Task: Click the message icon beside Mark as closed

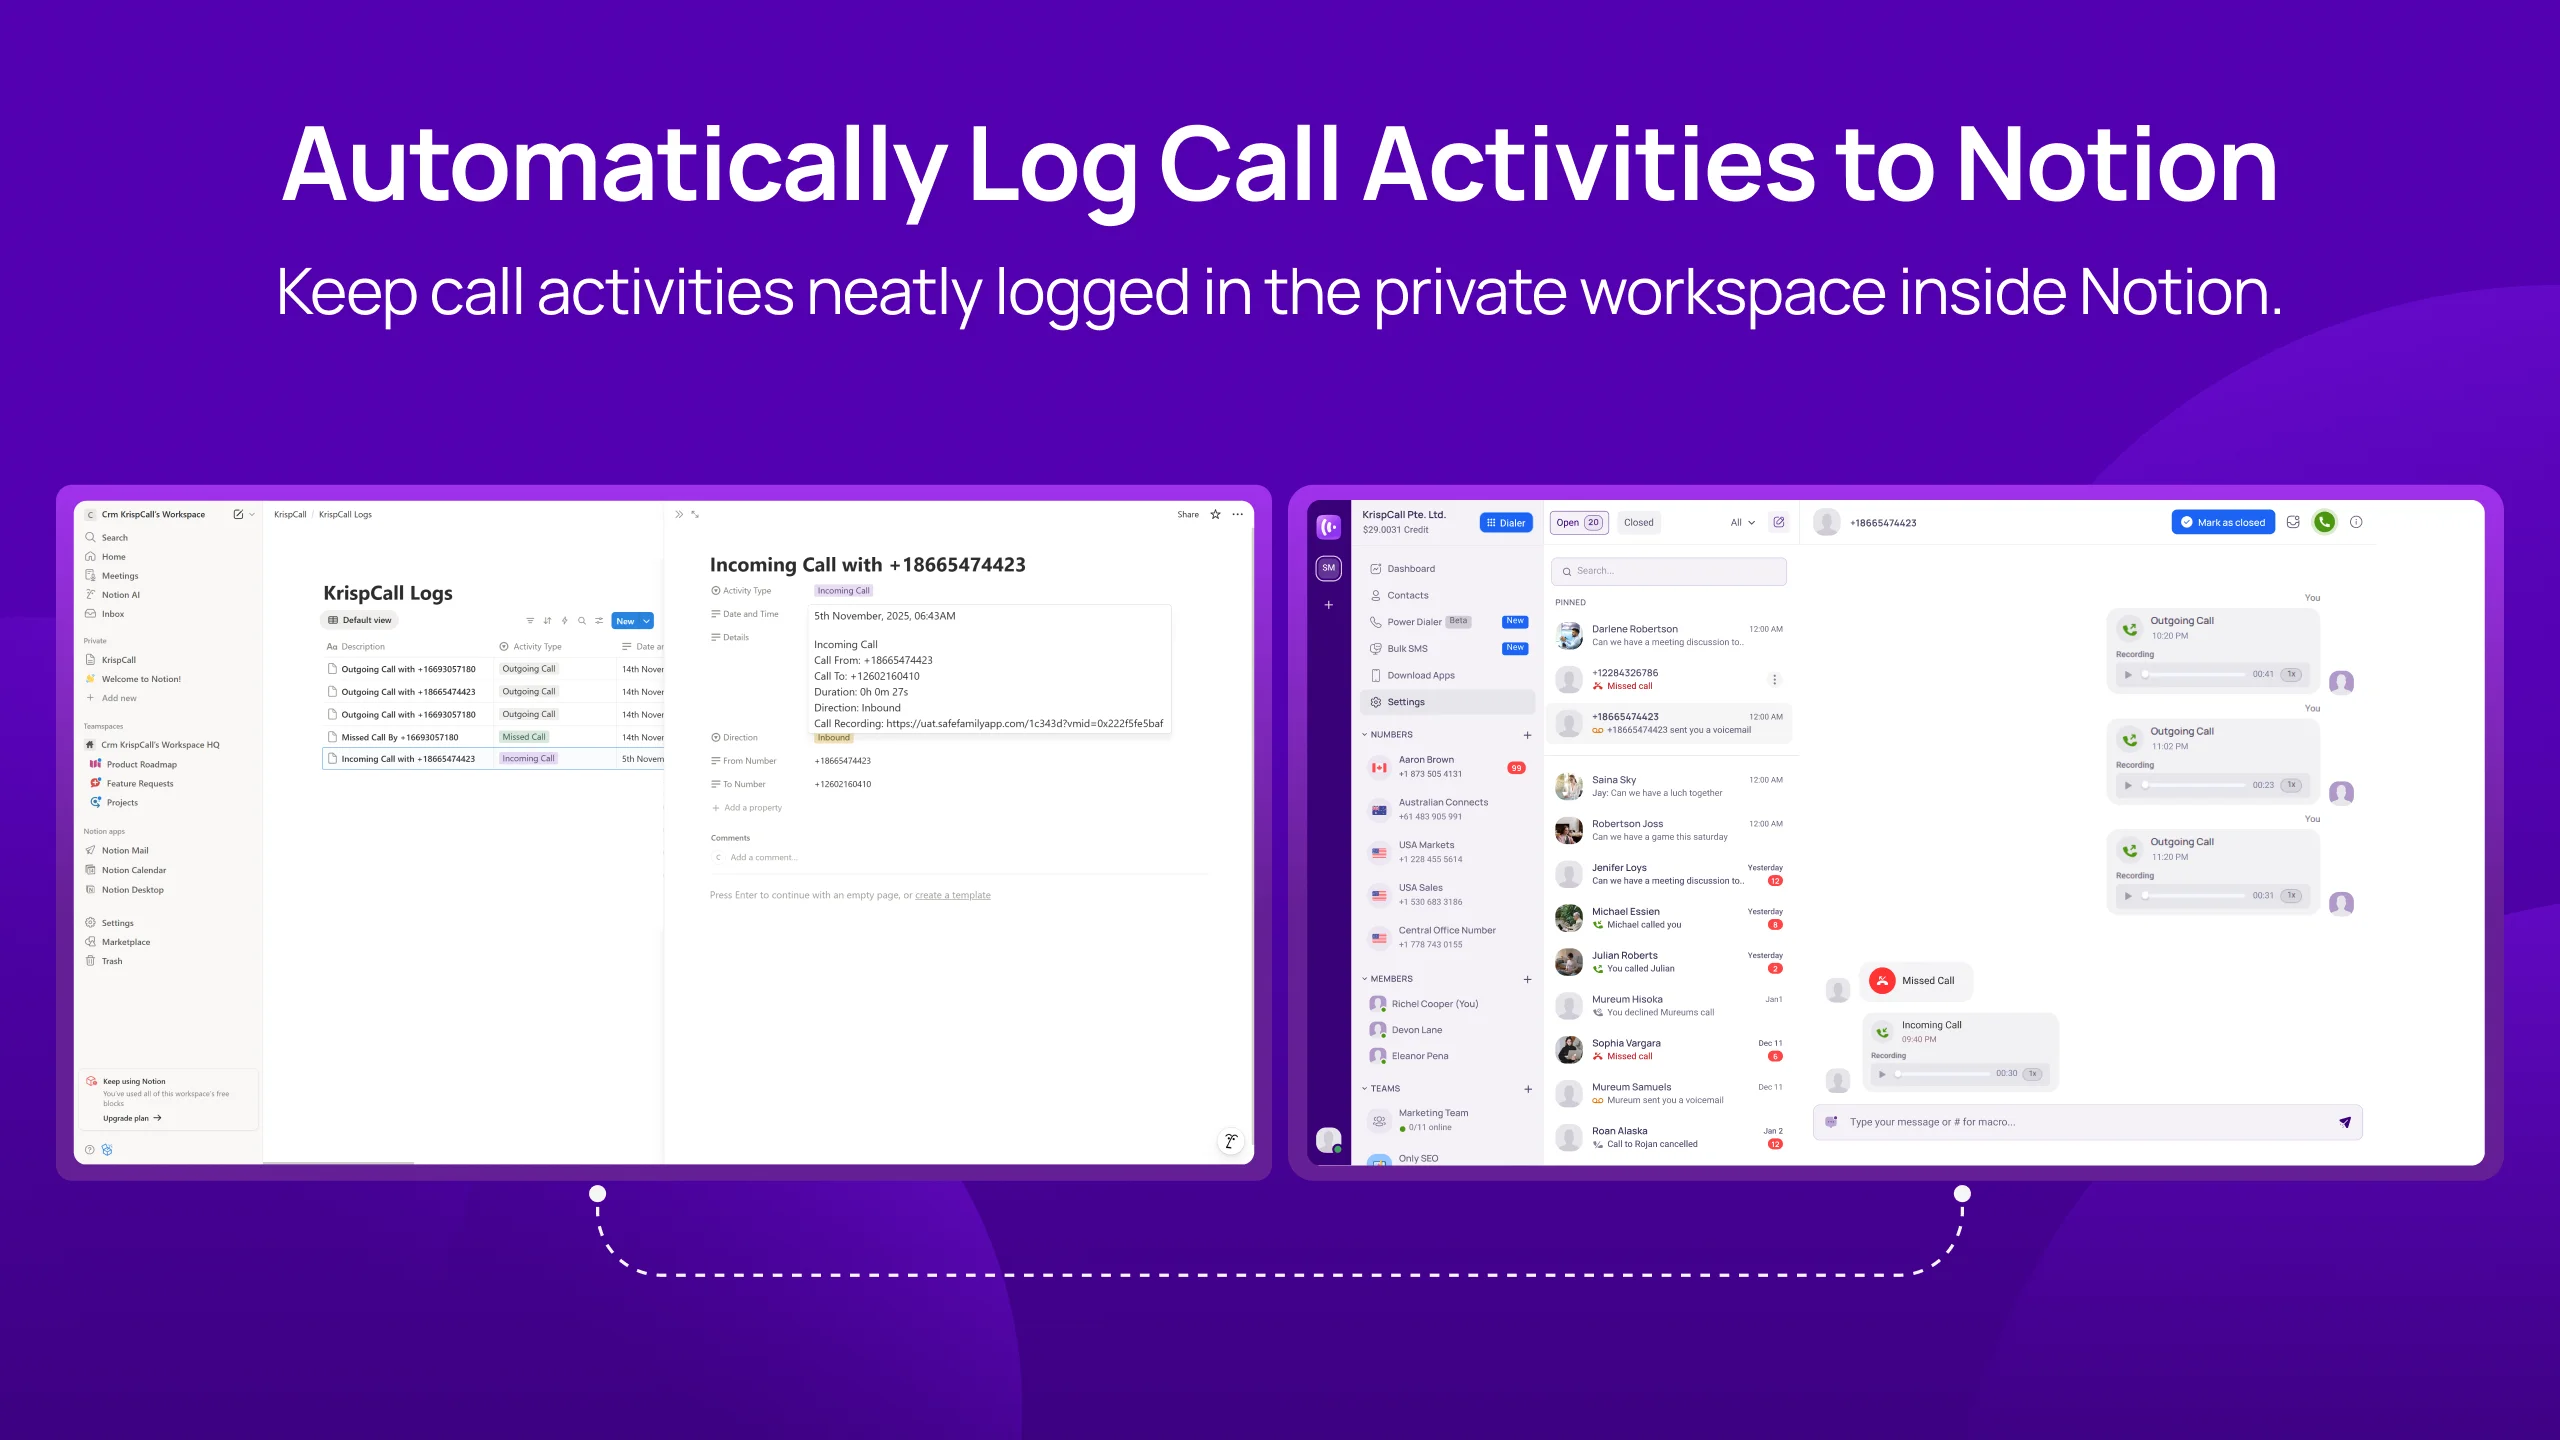Action: [2293, 522]
